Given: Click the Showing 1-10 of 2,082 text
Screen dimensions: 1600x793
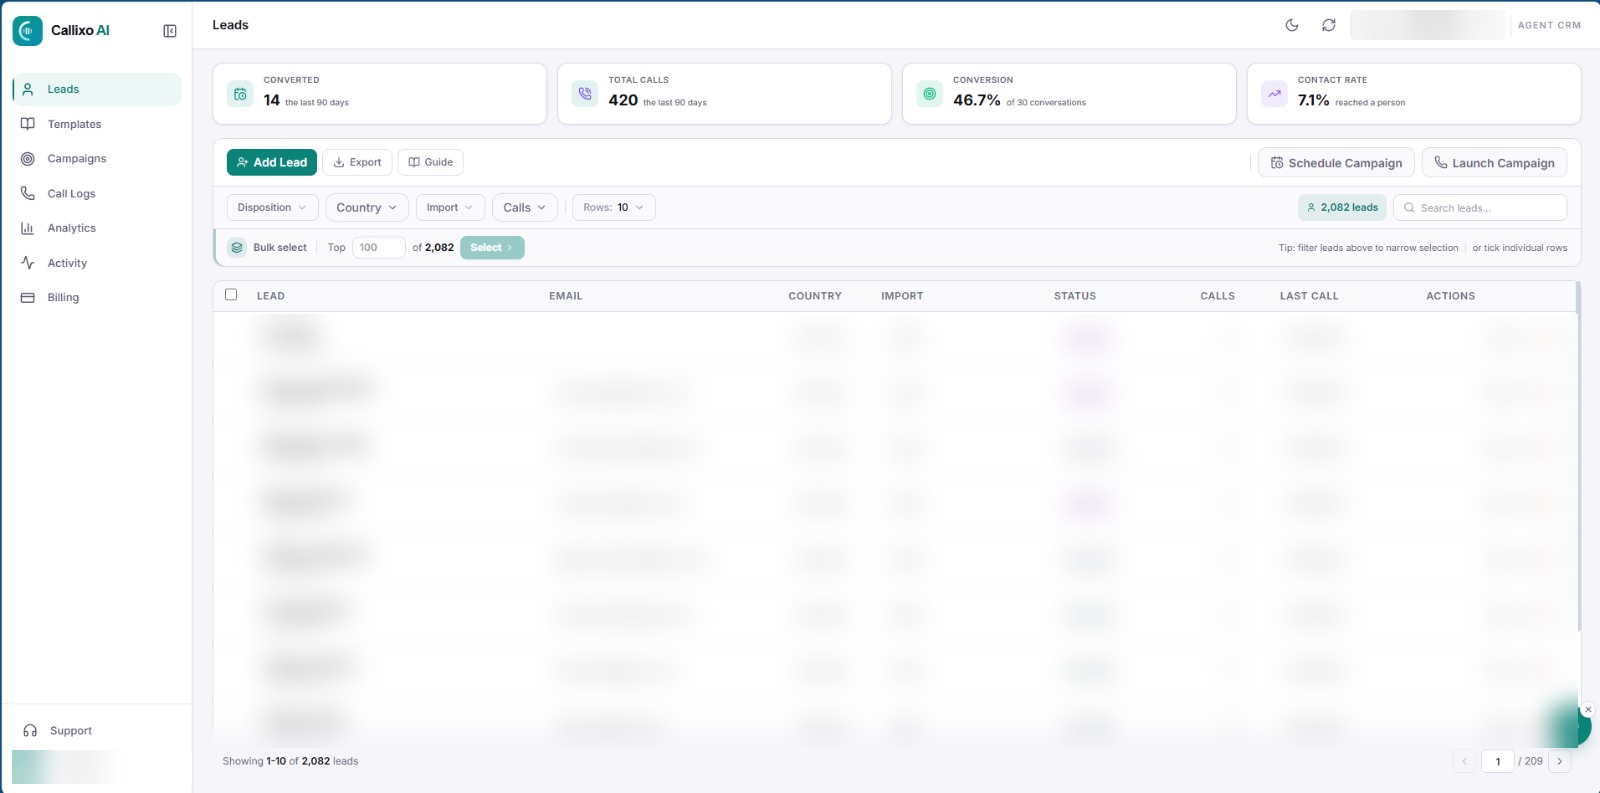Looking at the screenshot, I should click(290, 761).
